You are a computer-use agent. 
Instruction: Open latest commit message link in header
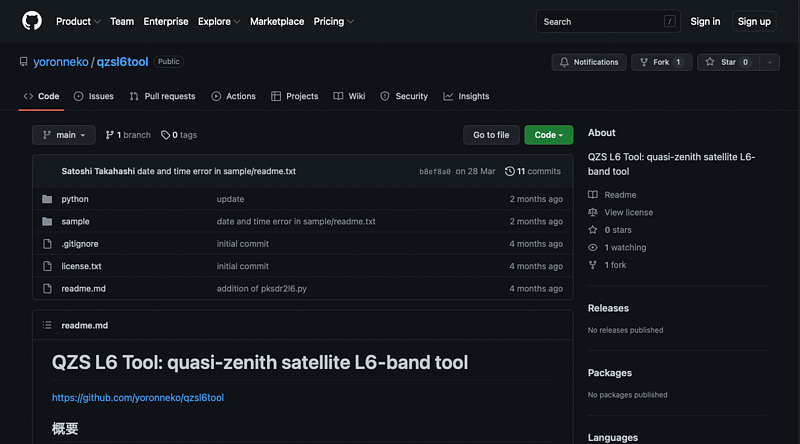tap(216, 171)
